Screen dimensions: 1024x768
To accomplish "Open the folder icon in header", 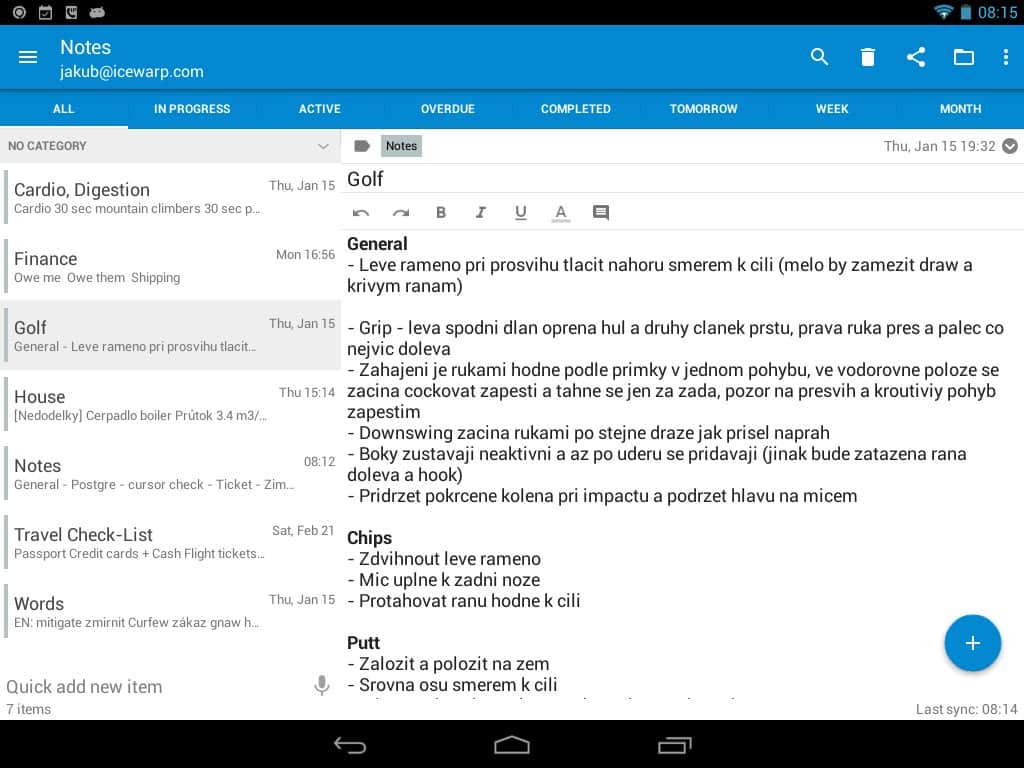I will pos(964,58).
